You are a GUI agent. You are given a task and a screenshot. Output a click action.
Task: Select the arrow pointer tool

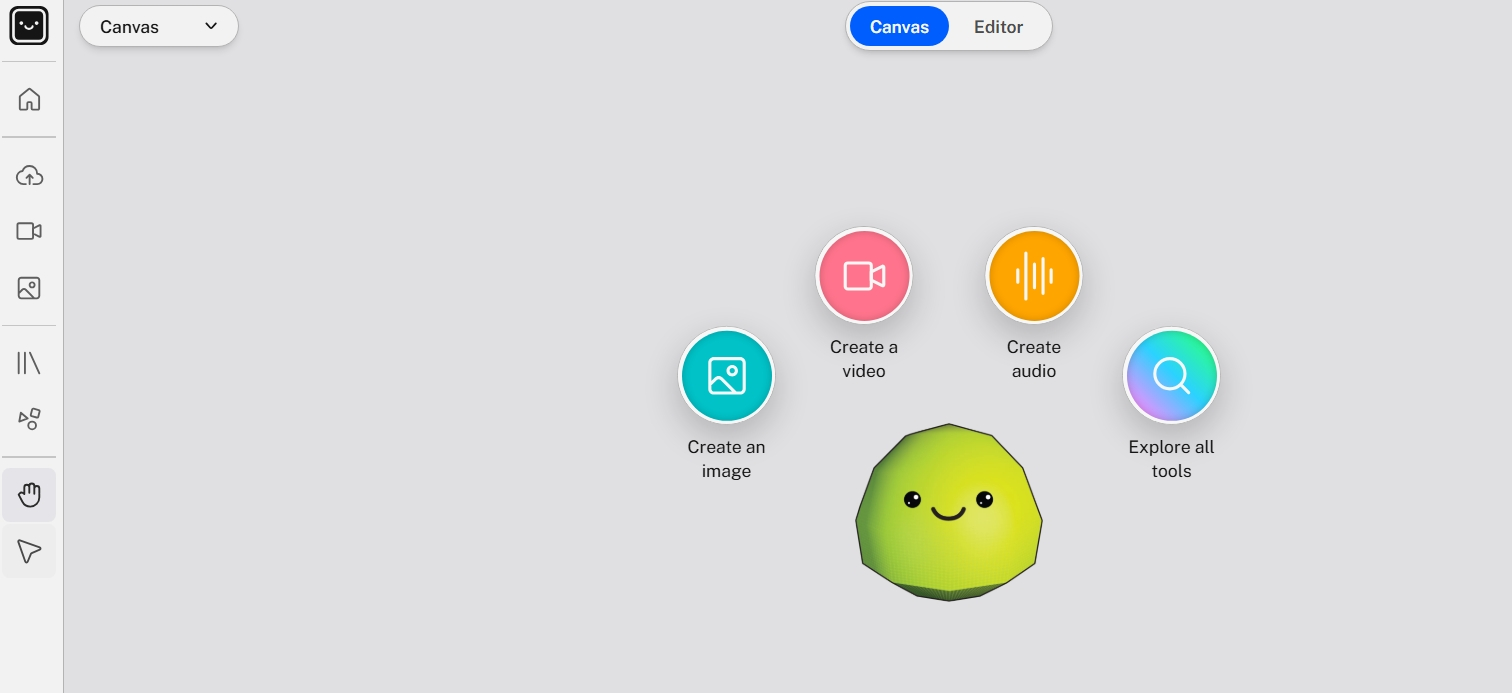point(29,551)
